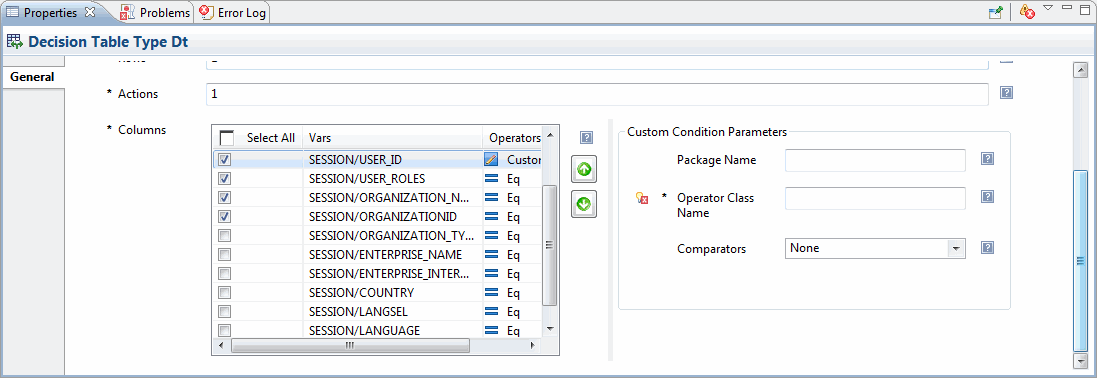Open help icon beside Comparators dropdown
The image size is (1097, 378).
[987, 247]
